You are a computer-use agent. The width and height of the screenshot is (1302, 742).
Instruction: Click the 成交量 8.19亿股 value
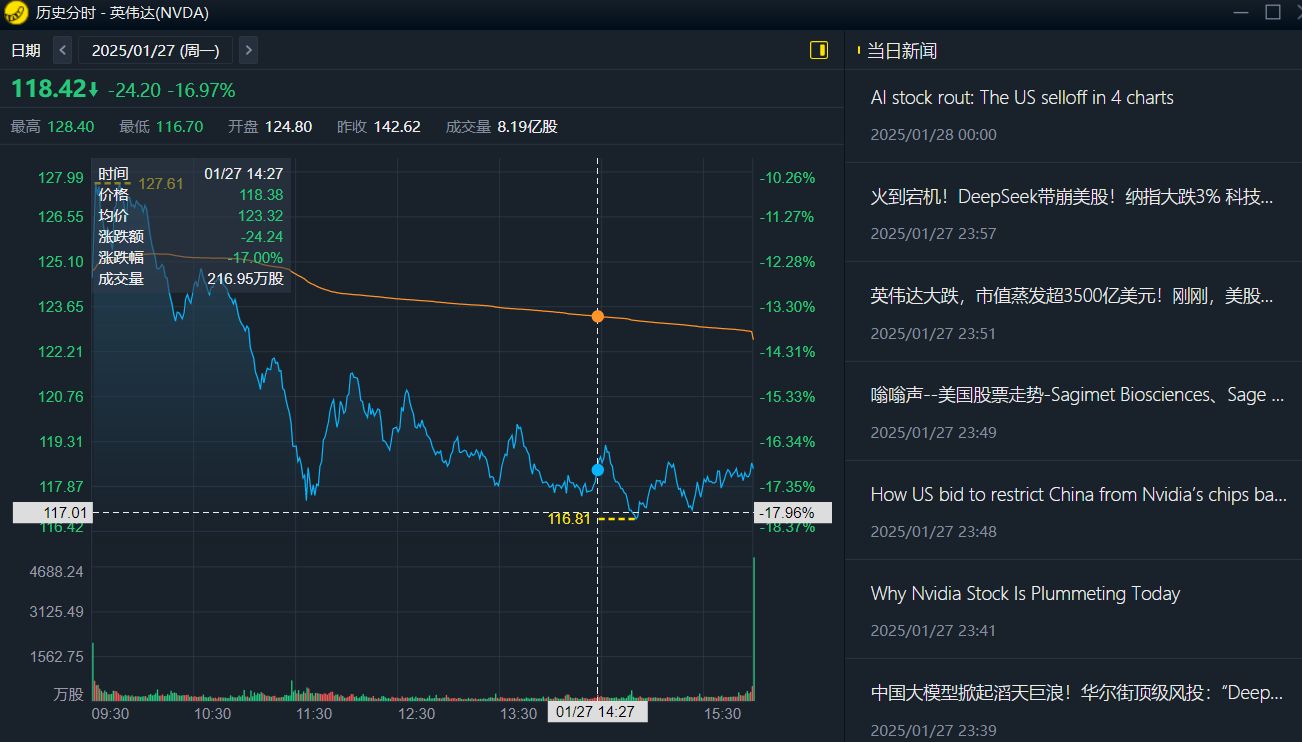527,127
